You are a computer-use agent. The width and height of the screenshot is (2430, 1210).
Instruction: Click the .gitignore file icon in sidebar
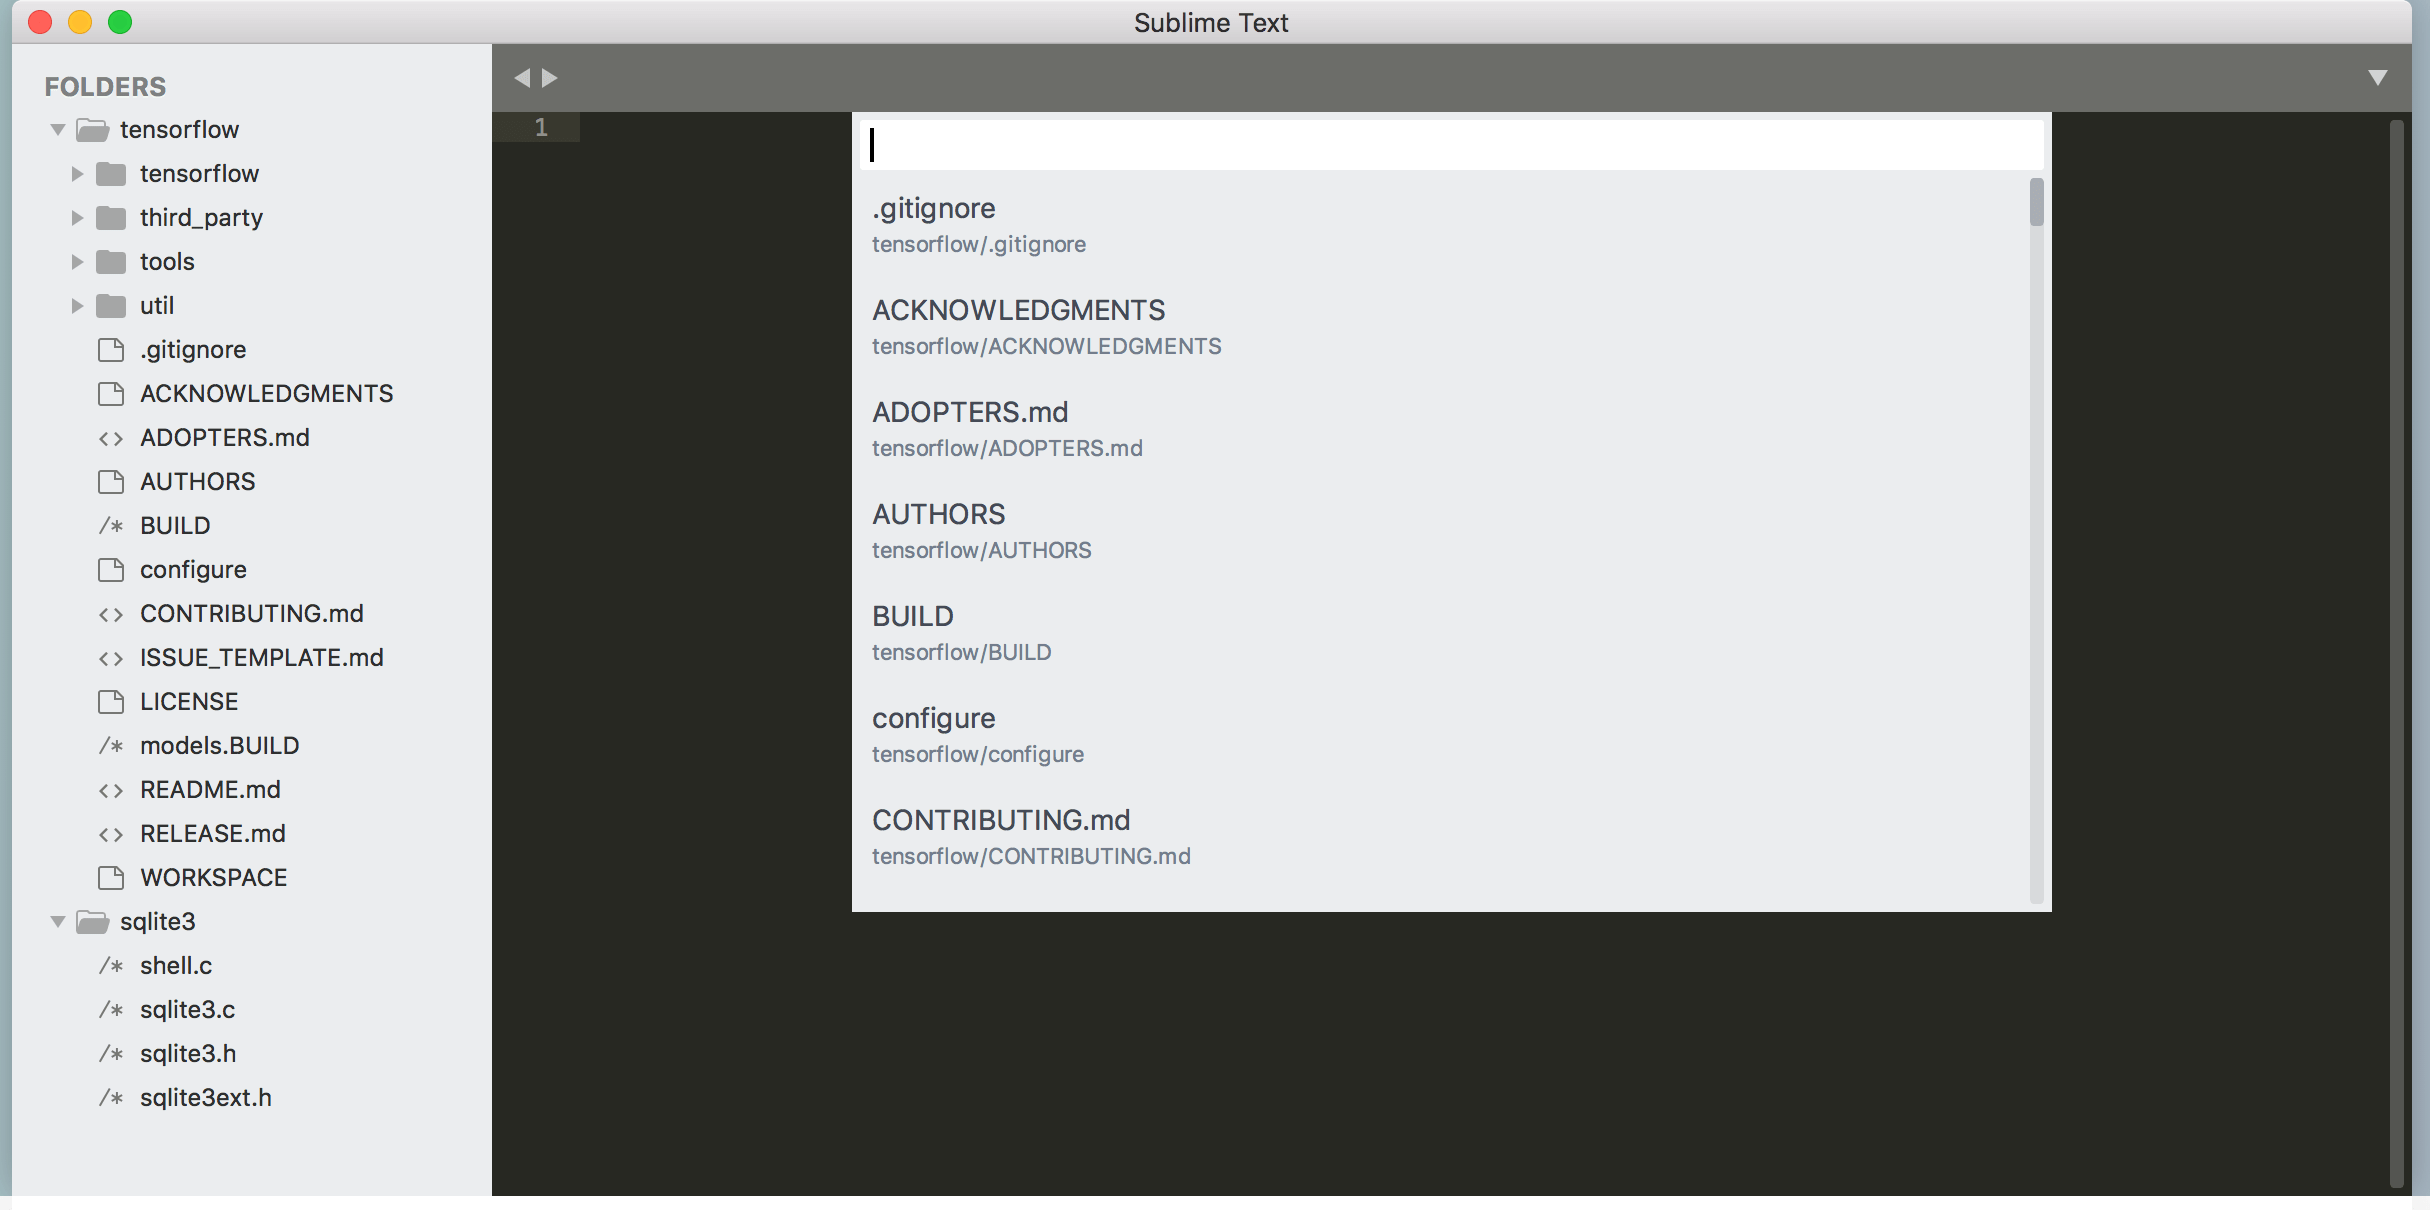tap(111, 350)
